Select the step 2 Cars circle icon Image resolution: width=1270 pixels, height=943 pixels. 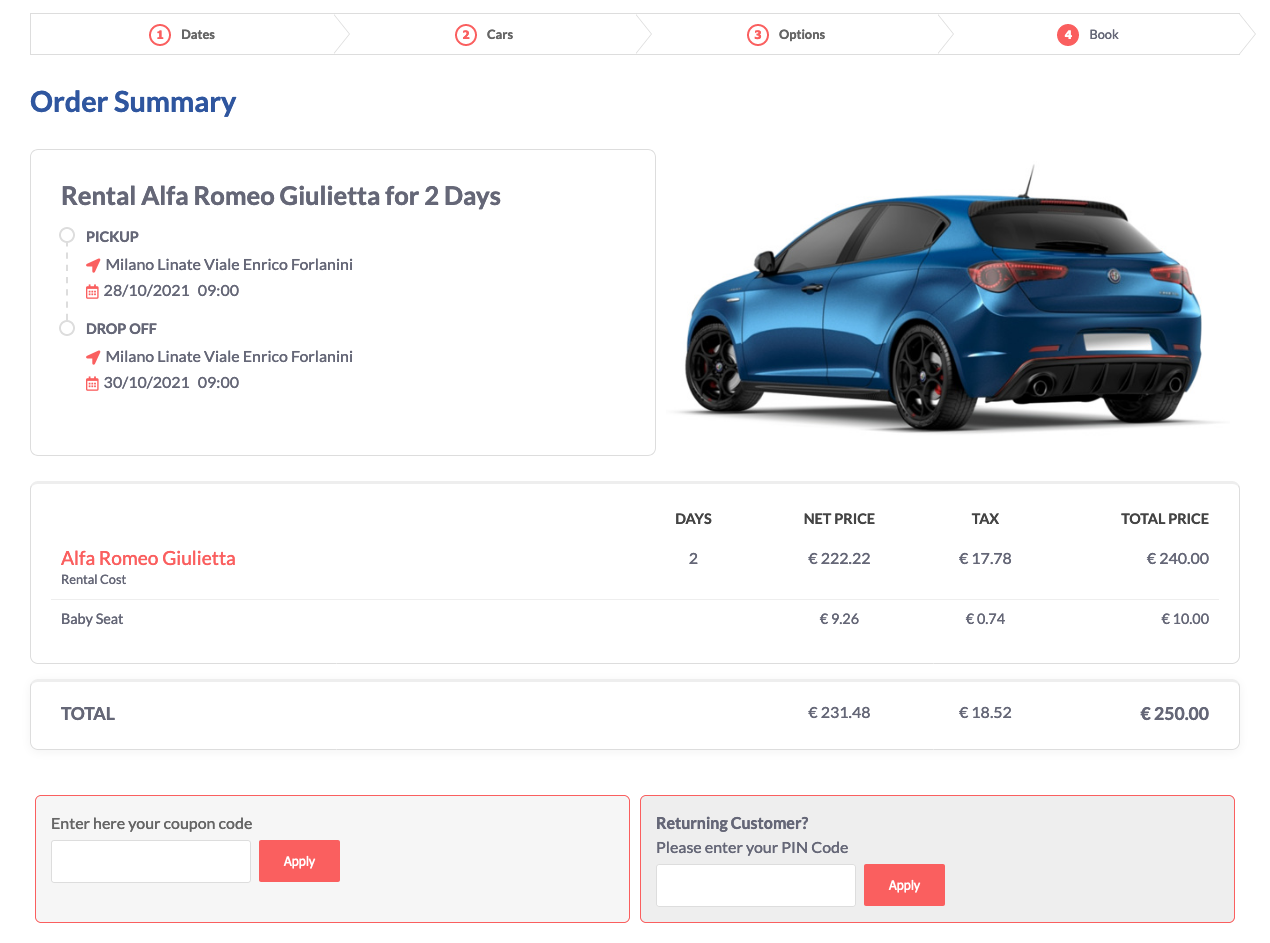[x=465, y=34]
